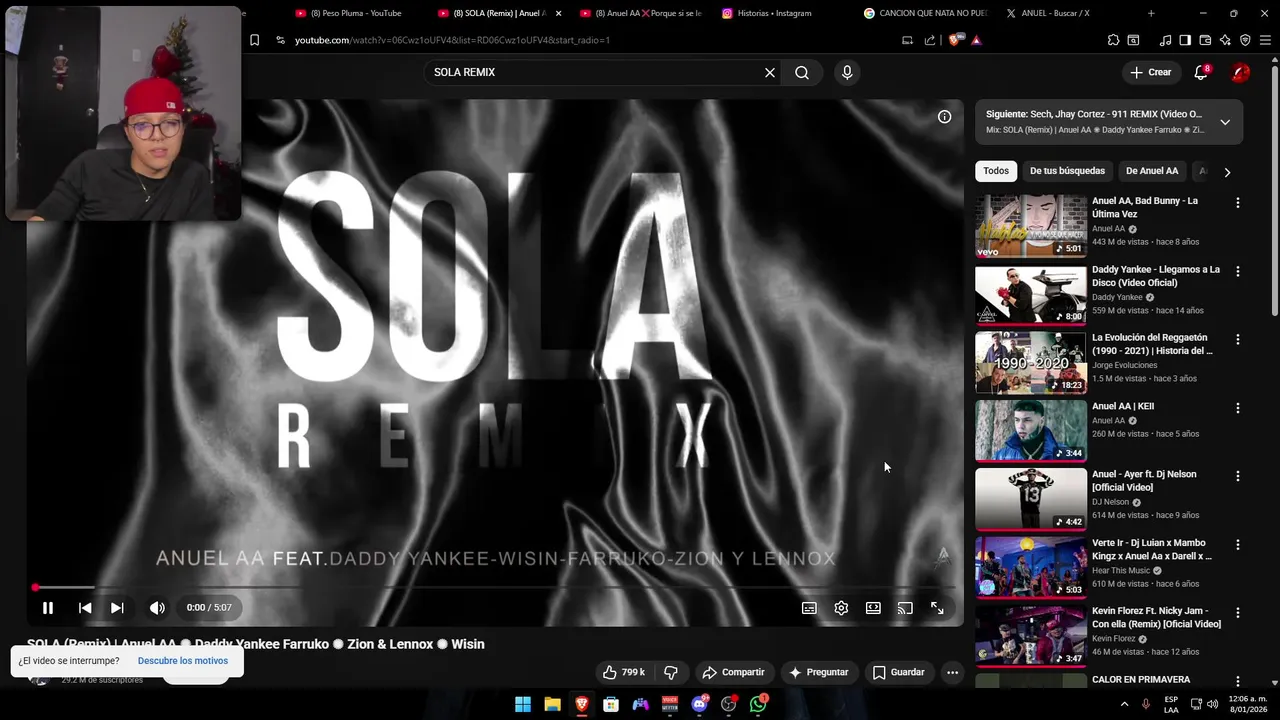
Task: Open options for La Evolución del Reggaetón video
Action: coord(1237,340)
